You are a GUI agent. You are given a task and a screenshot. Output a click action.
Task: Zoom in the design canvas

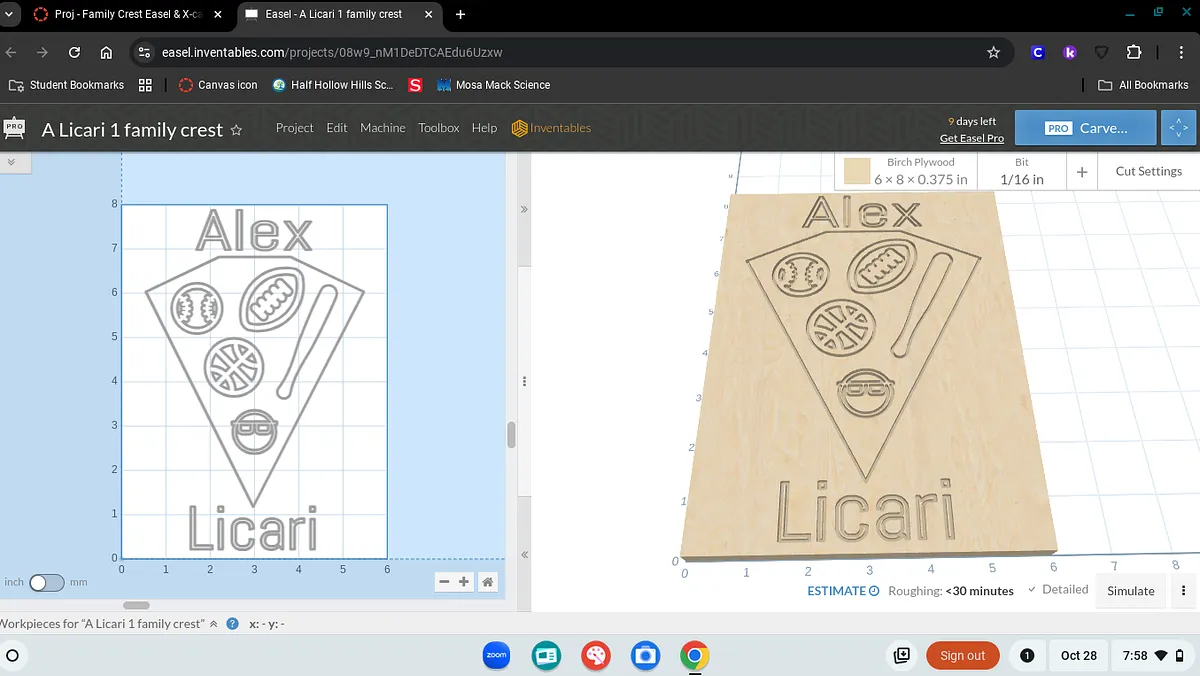[x=464, y=582]
